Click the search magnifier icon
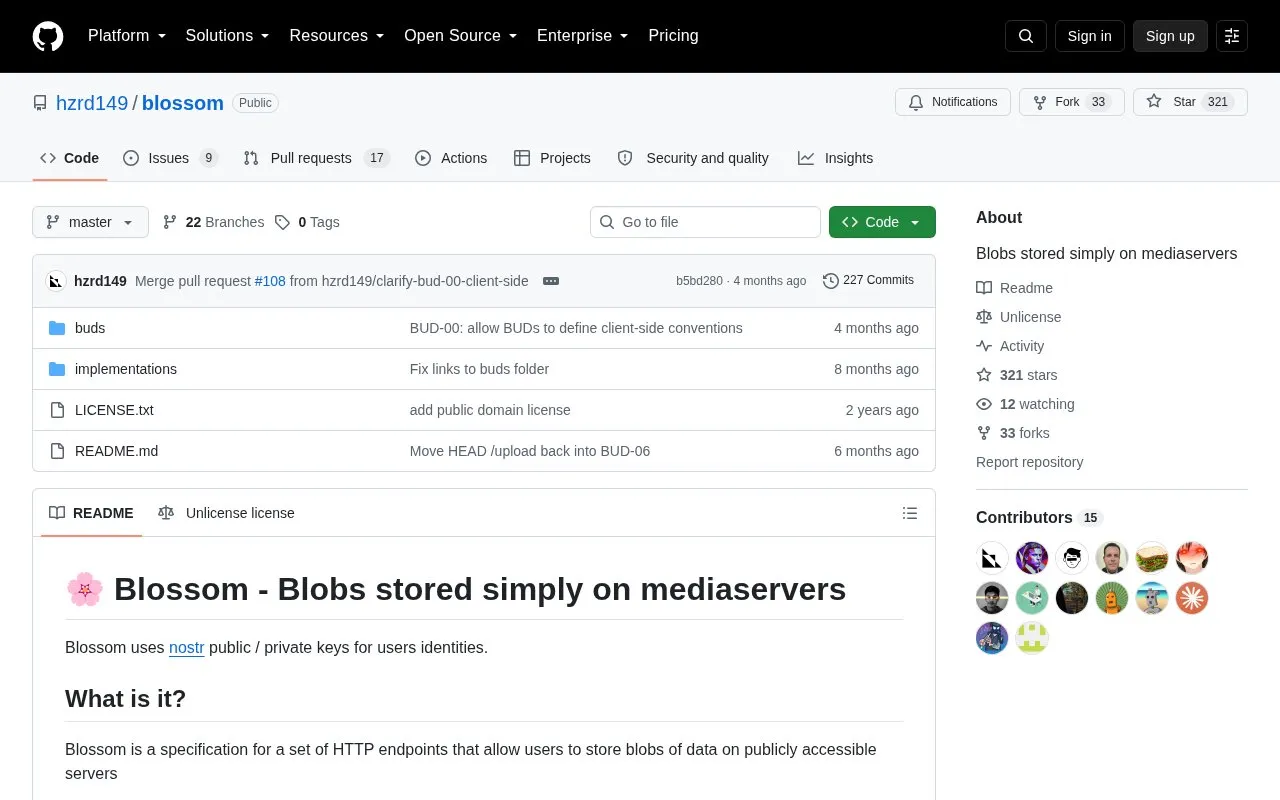 1026,36
